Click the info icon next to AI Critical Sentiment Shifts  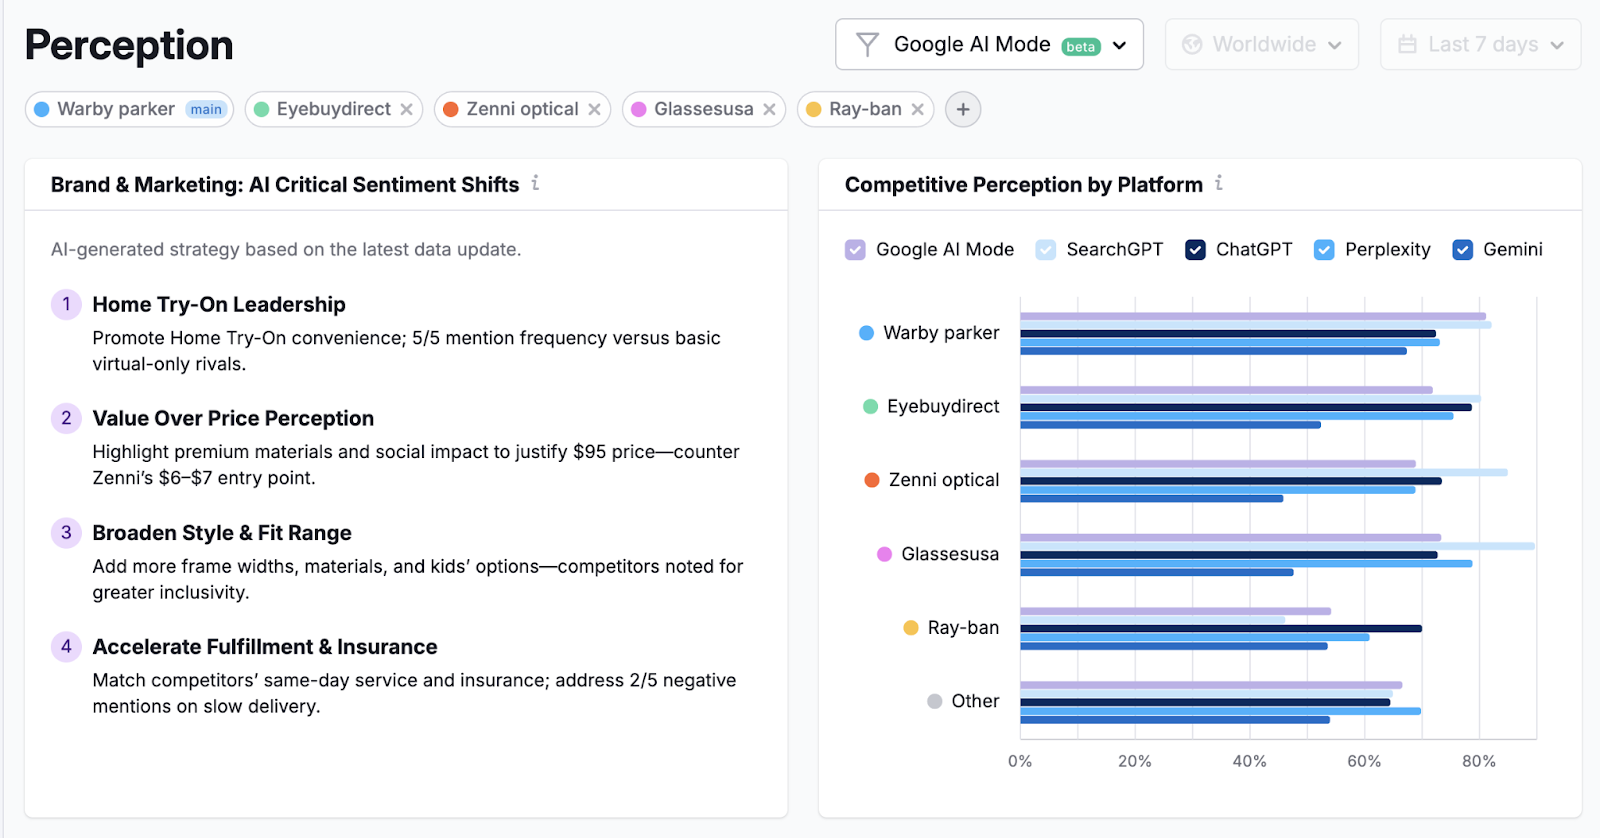click(x=537, y=184)
